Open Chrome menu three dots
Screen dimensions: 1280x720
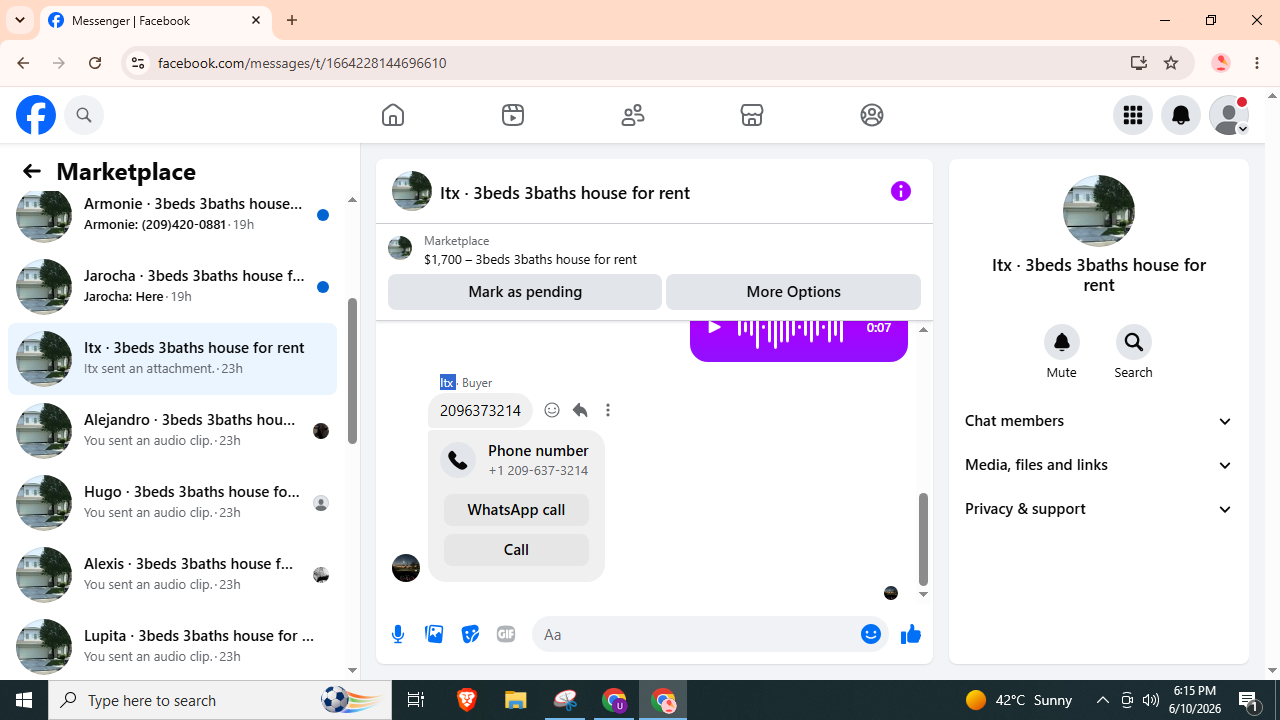point(1257,63)
